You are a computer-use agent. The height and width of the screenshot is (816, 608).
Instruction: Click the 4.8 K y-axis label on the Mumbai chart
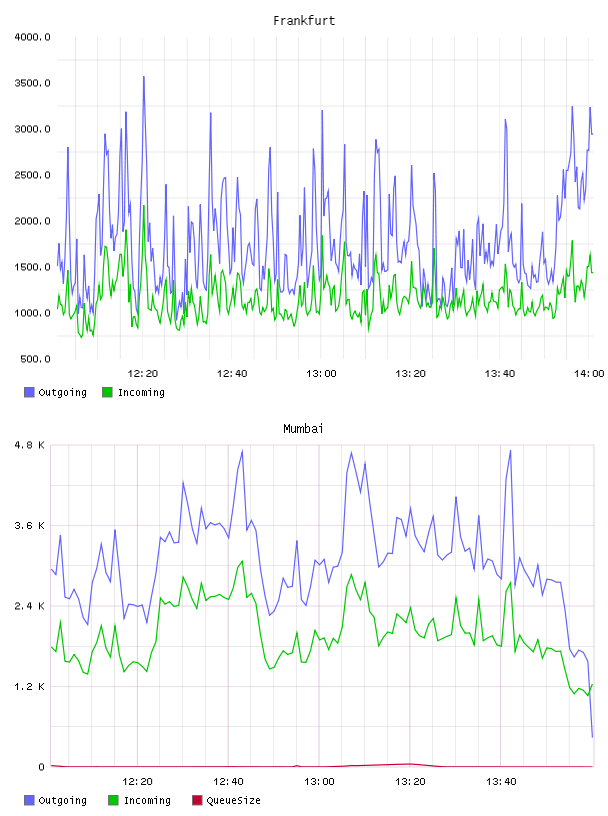coord(29,445)
